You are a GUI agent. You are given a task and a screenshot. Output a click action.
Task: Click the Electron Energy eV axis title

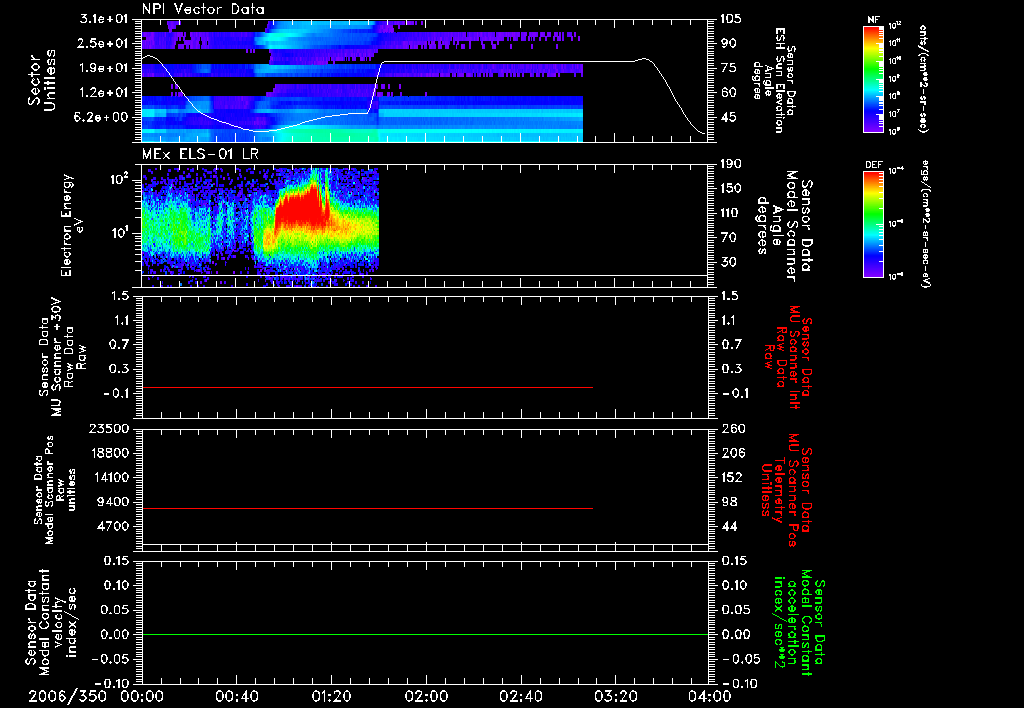pos(72,225)
